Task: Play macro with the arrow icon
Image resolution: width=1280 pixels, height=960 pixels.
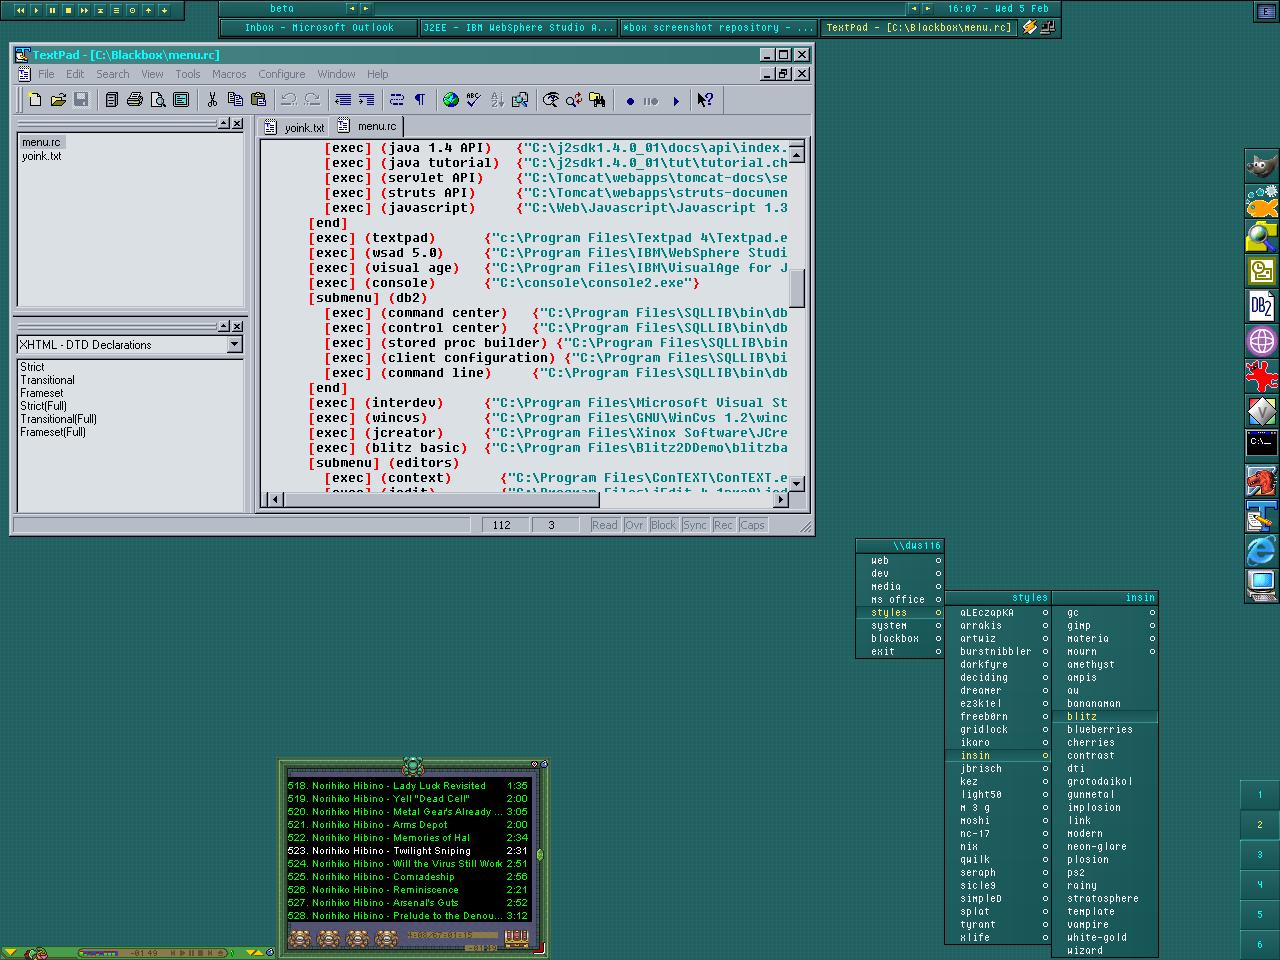Action: tap(676, 101)
